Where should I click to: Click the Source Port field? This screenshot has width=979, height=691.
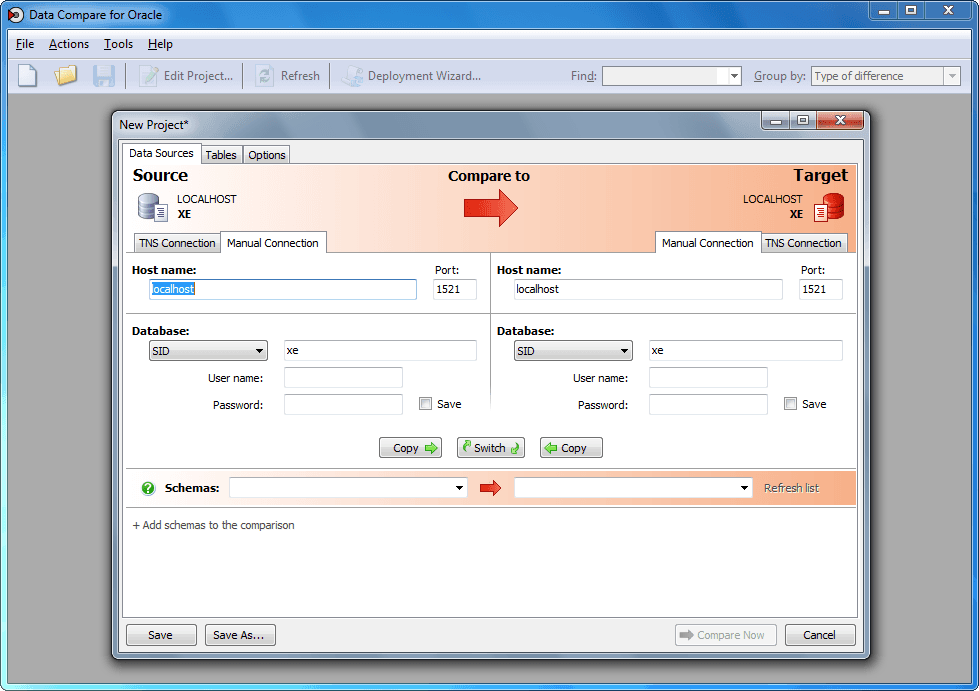(x=455, y=289)
